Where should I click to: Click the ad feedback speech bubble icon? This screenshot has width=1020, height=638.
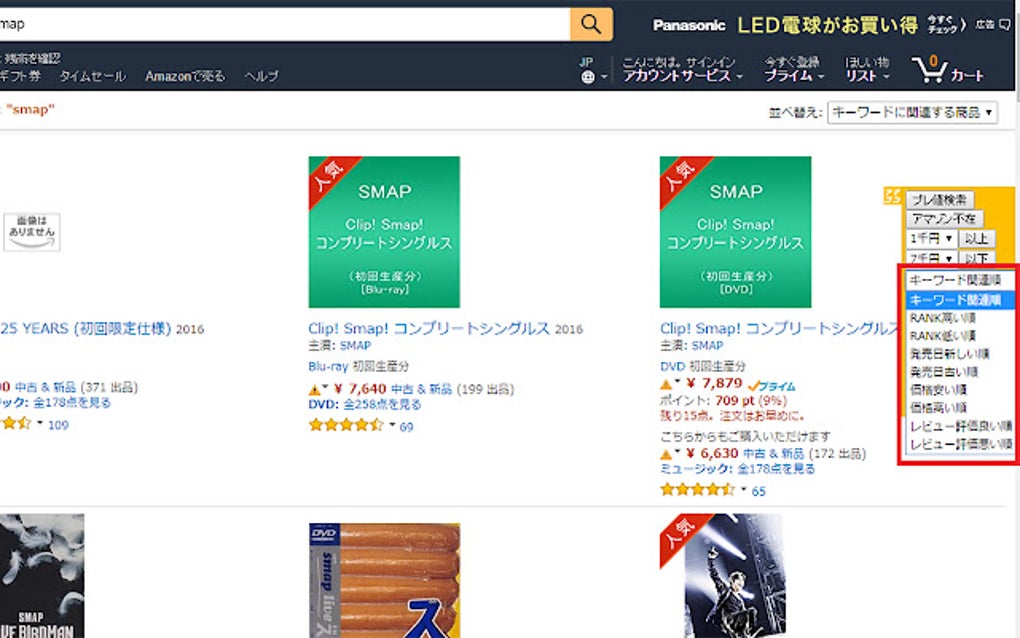pos(1005,24)
